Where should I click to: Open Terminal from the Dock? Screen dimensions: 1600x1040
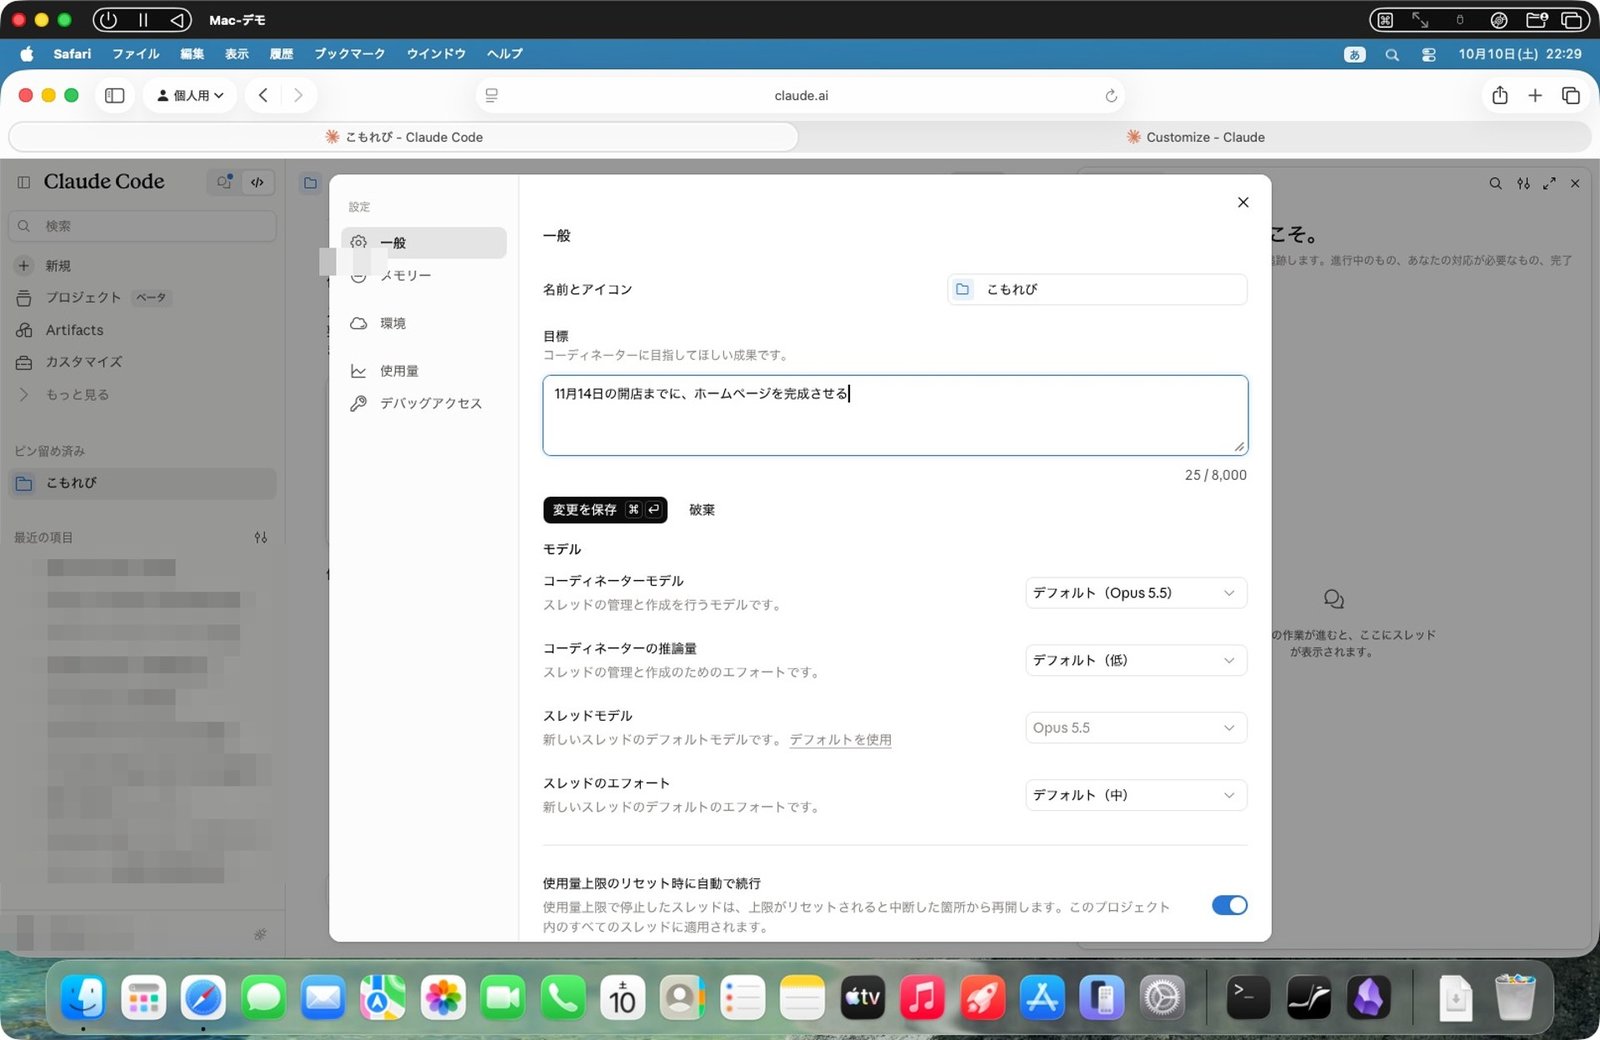click(x=1247, y=998)
